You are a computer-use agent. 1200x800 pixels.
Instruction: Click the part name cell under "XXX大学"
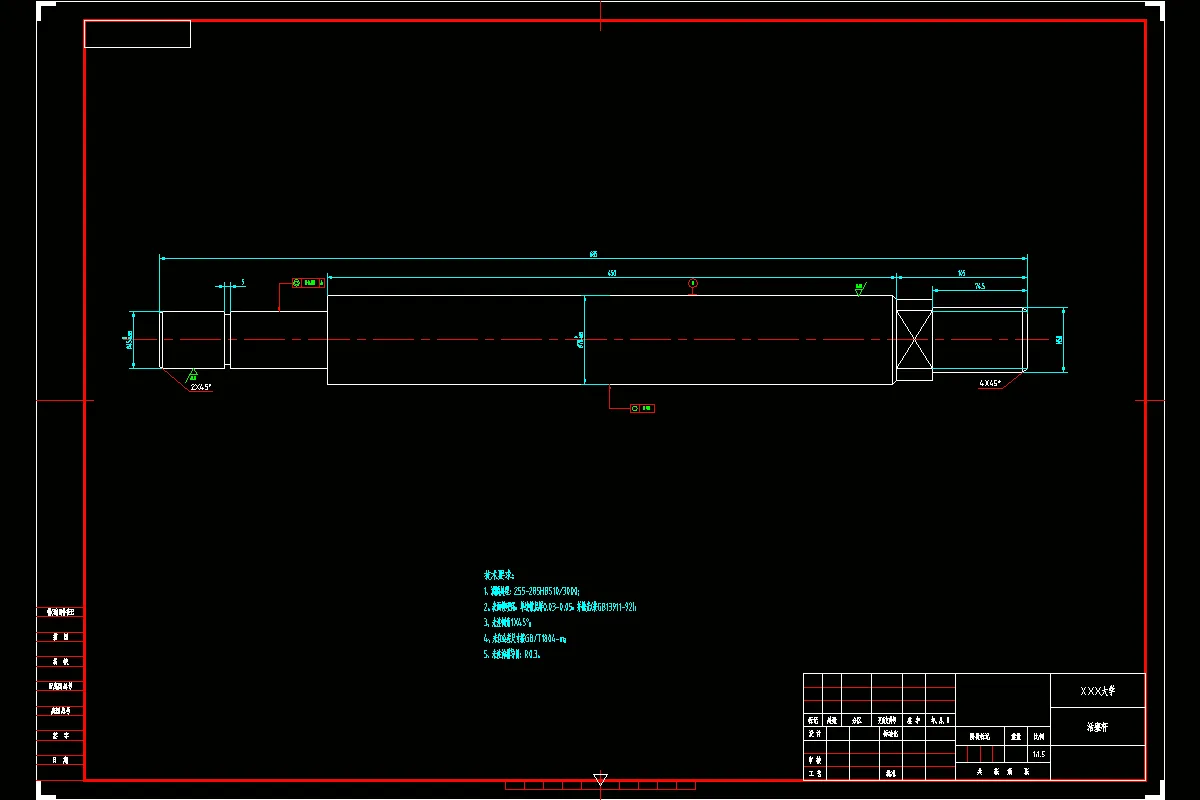(x=1097, y=726)
